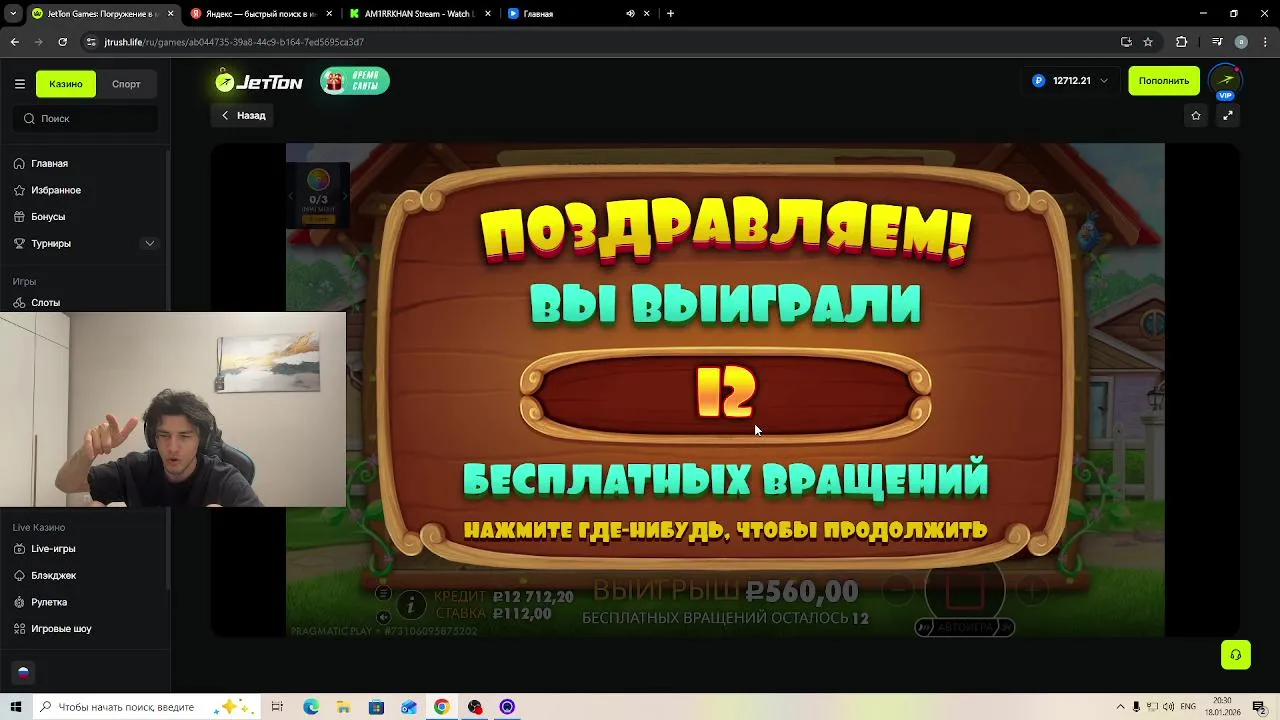Enter fullscreen mode for the game
This screenshot has width=1280, height=720.
[x=1228, y=116]
